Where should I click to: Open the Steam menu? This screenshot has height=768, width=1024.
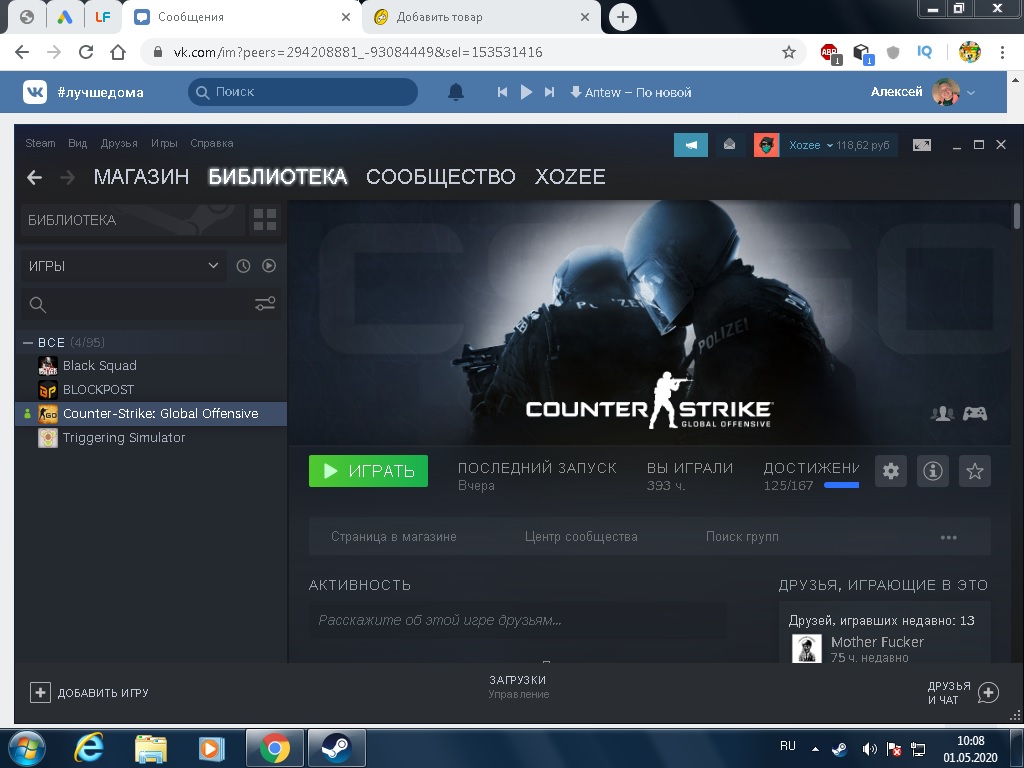[40, 143]
